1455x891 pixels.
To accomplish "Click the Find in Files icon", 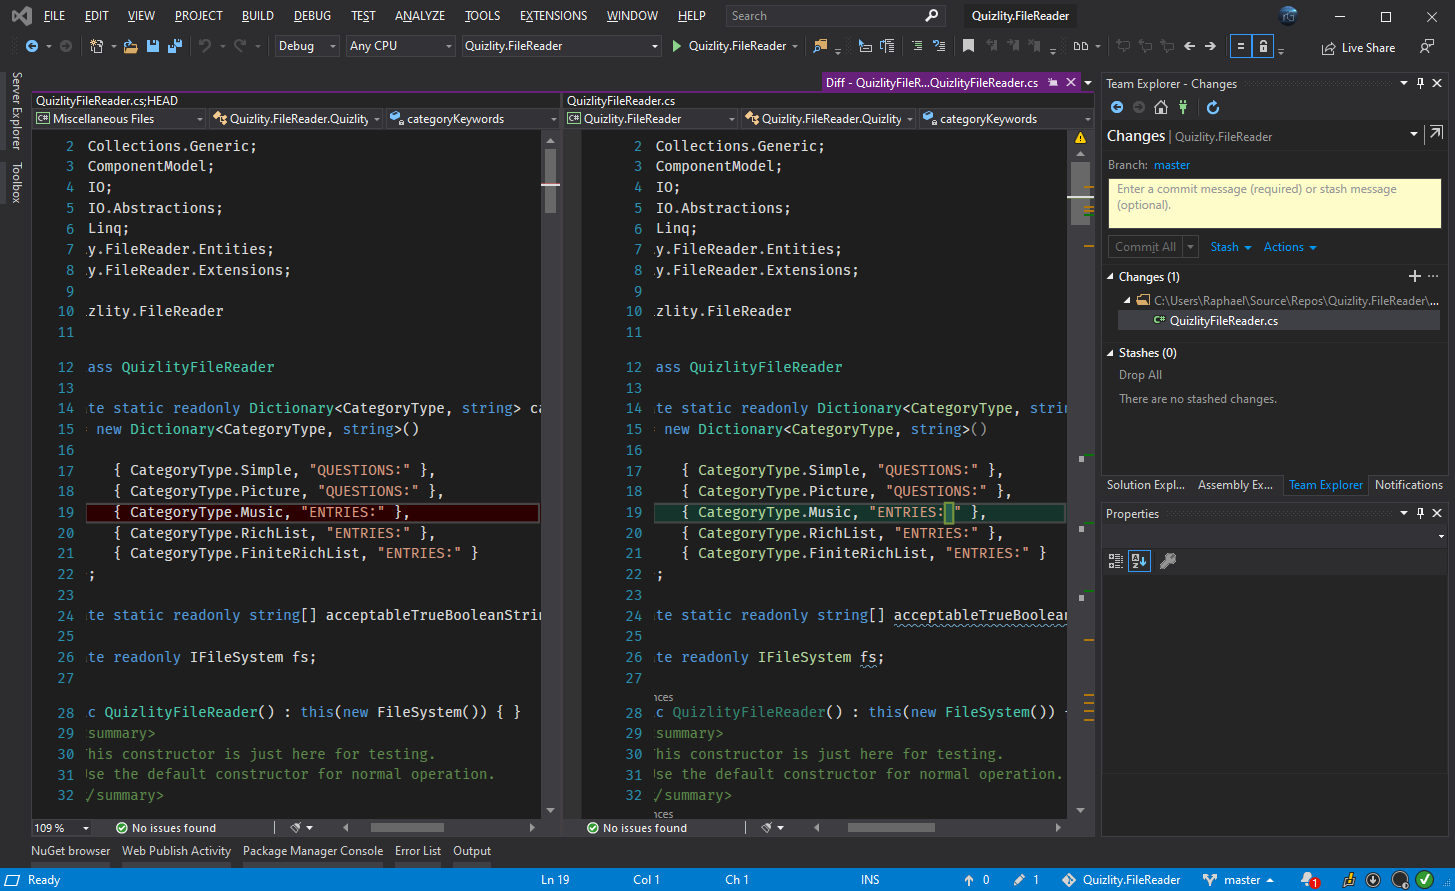I will pos(820,46).
